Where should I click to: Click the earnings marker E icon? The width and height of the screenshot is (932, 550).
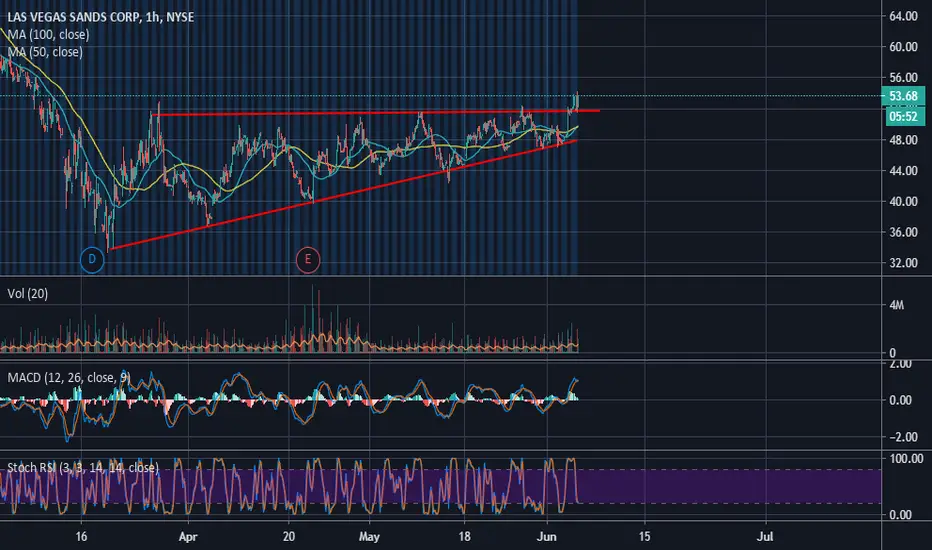(x=308, y=260)
